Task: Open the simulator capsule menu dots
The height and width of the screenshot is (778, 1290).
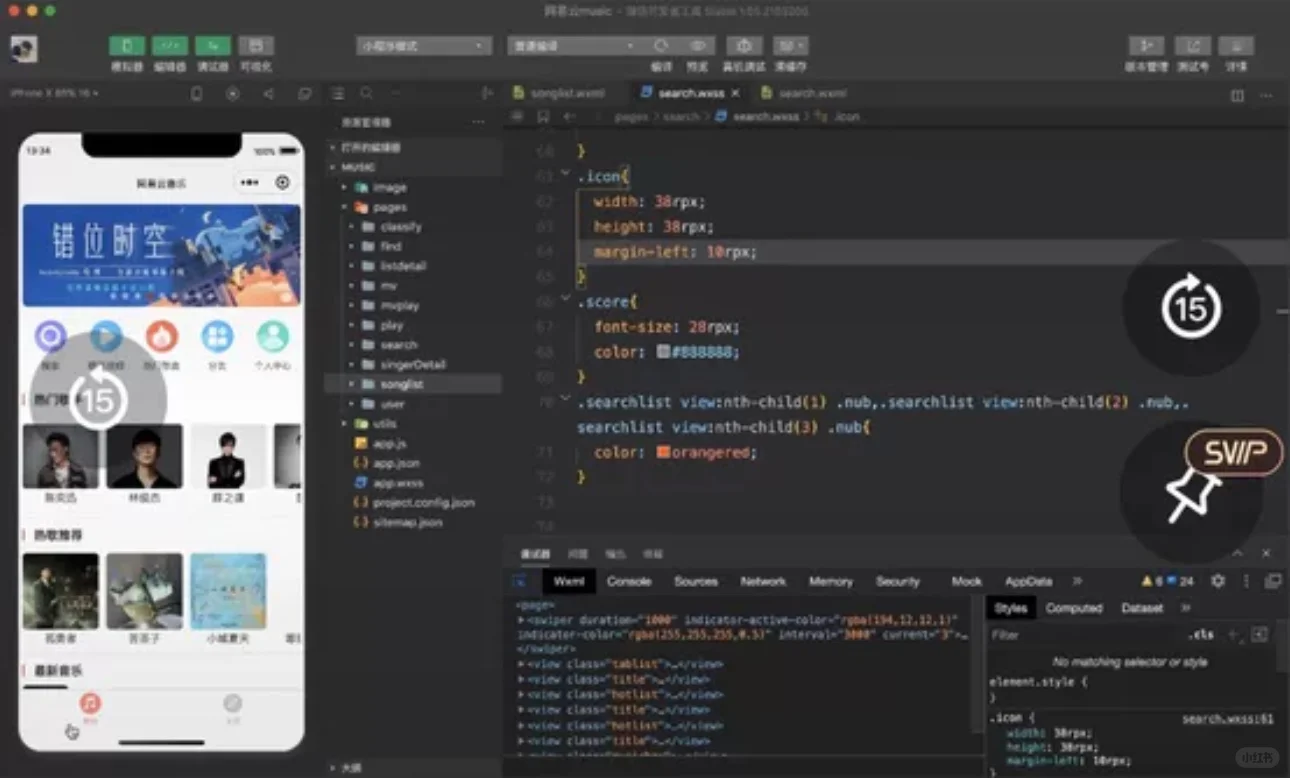Action: tap(249, 183)
